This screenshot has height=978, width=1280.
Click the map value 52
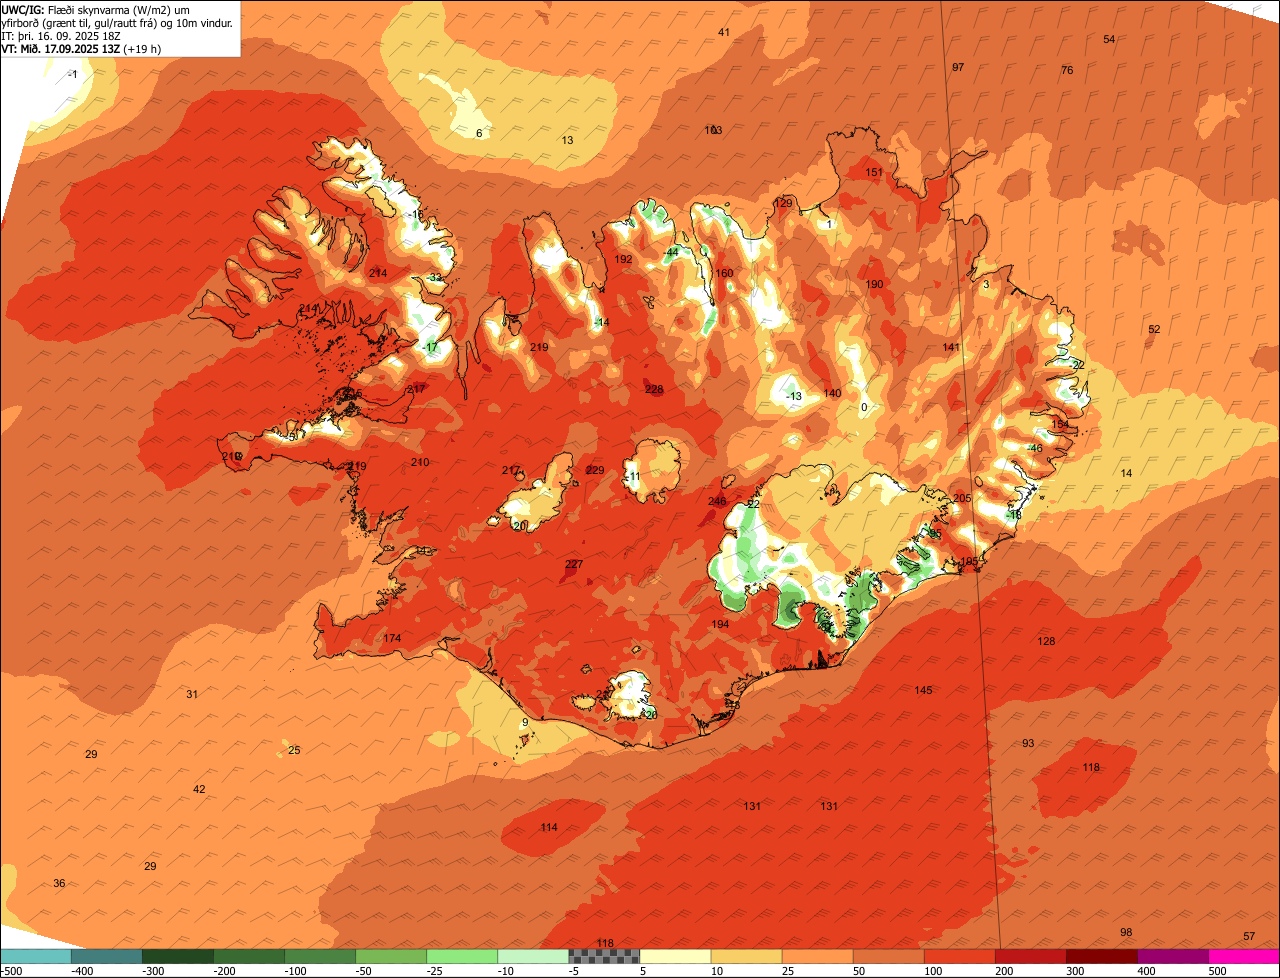[1154, 330]
